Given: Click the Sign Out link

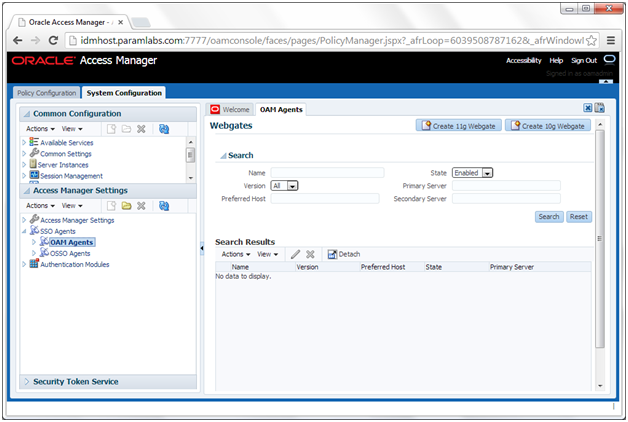Looking at the screenshot, I should click(x=584, y=60).
